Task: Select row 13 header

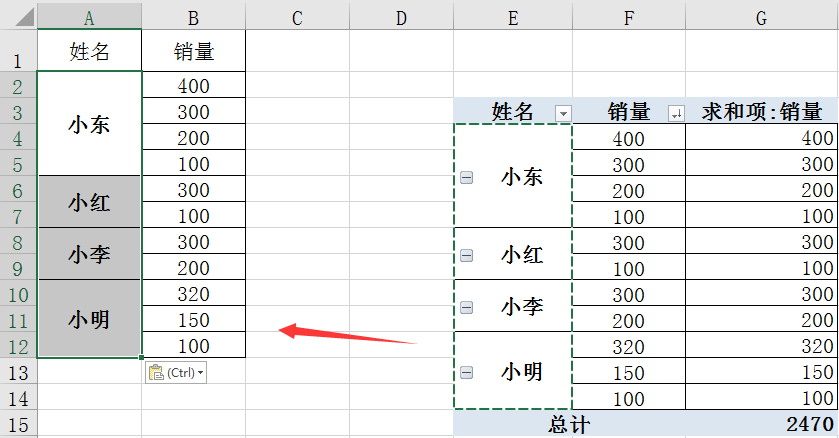Action: pos(18,371)
